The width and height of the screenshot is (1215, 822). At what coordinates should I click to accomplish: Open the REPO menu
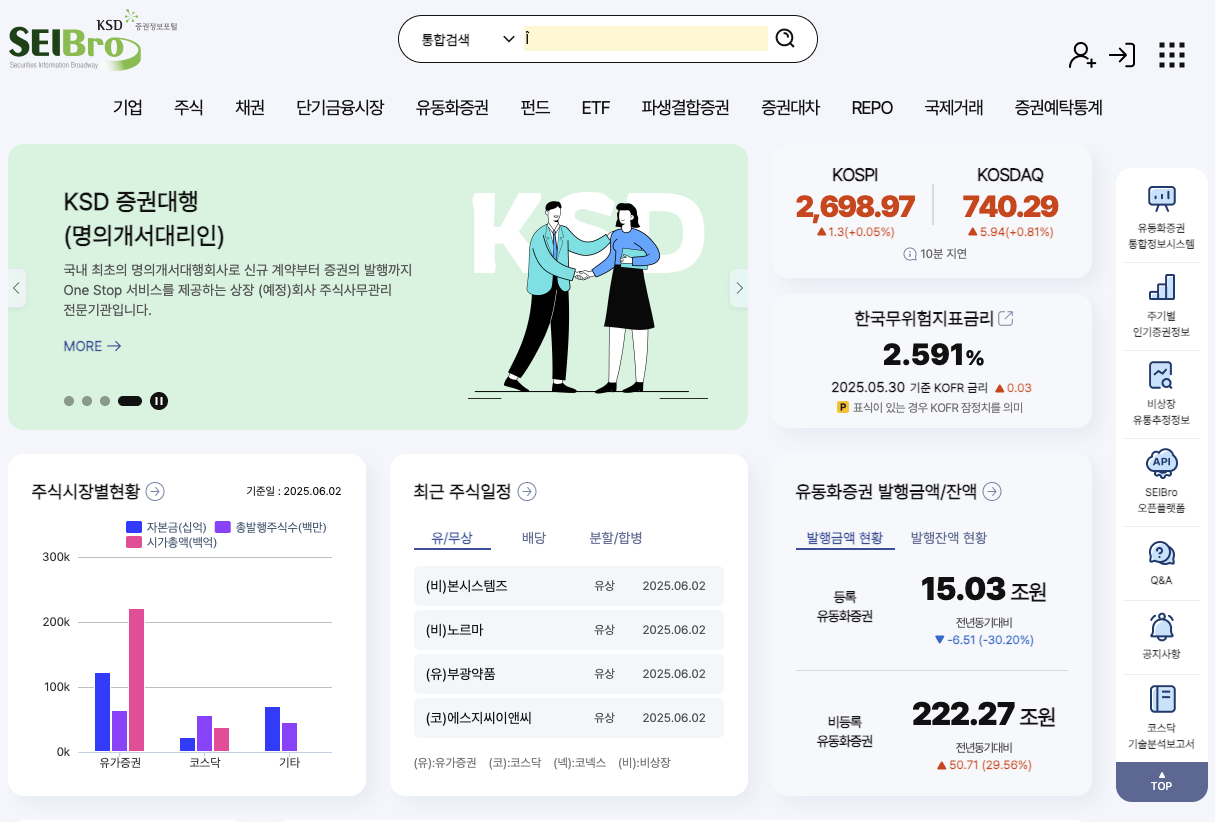872,107
